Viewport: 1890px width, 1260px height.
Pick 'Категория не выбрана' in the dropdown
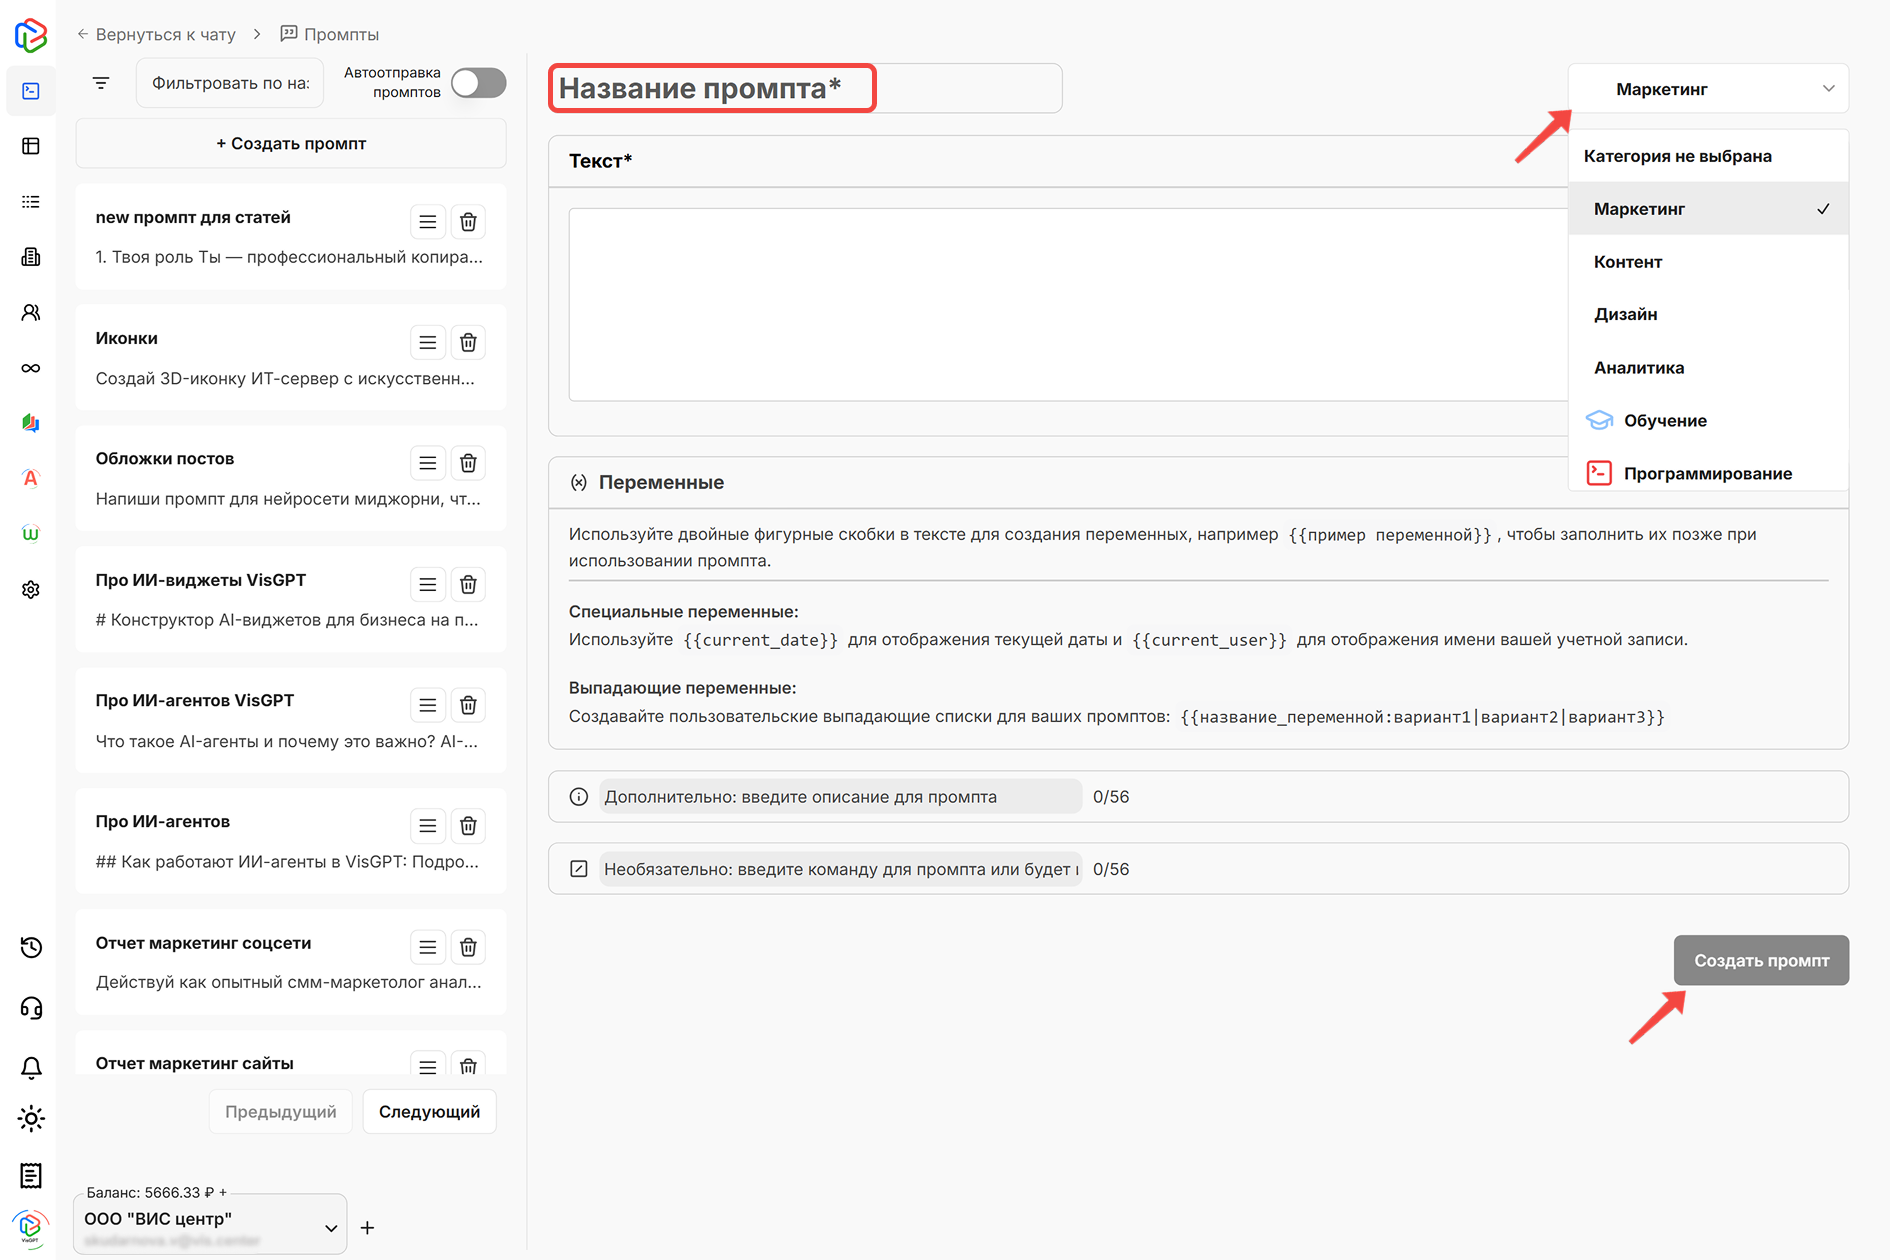(1677, 156)
